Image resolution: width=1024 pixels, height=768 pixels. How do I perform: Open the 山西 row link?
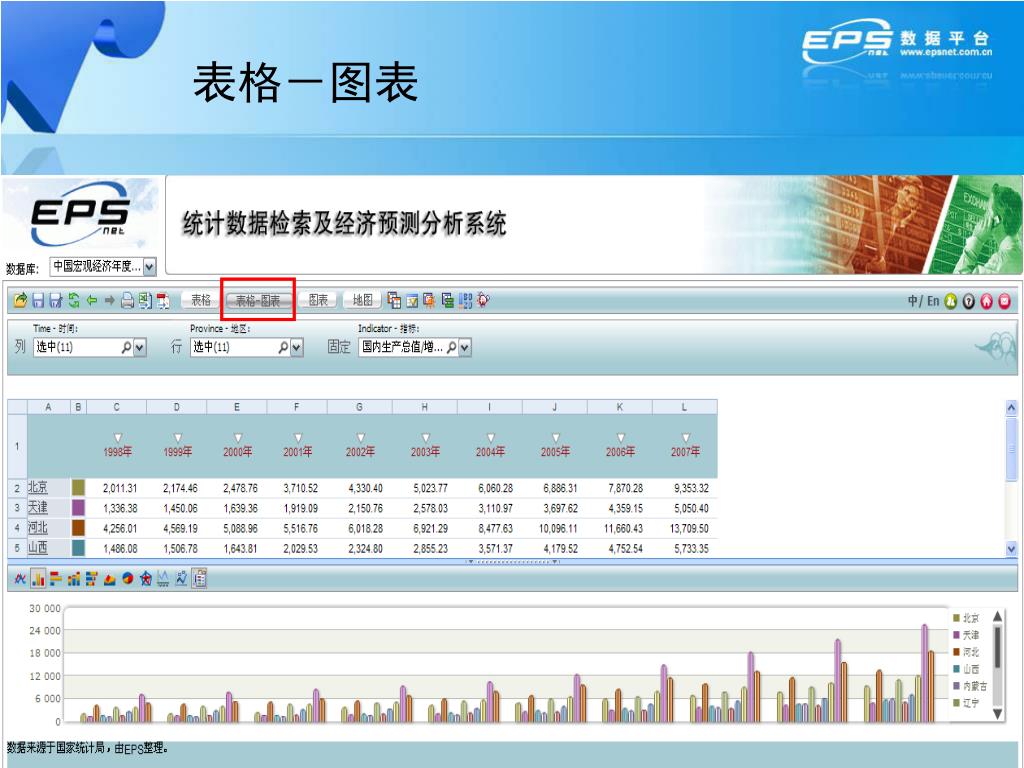(x=38, y=548)
